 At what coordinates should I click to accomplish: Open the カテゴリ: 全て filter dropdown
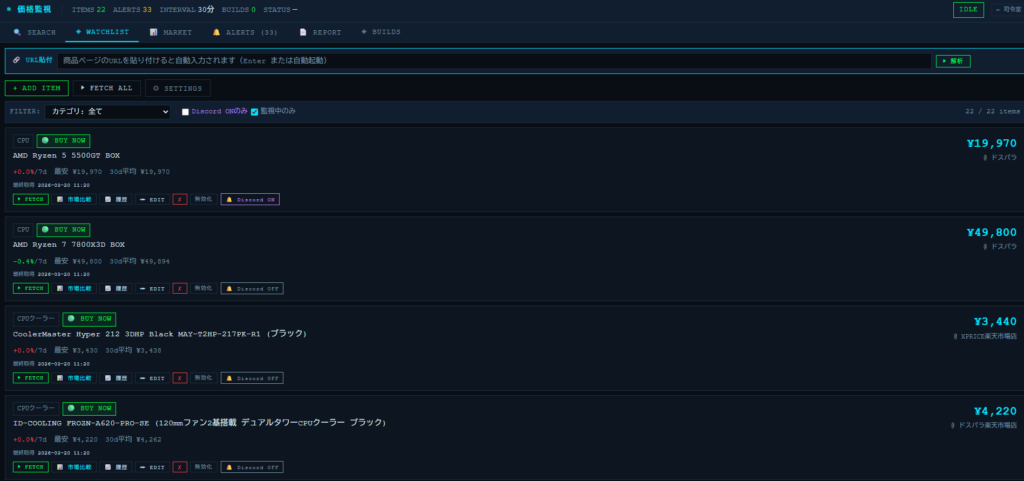[x=107, y=112]
